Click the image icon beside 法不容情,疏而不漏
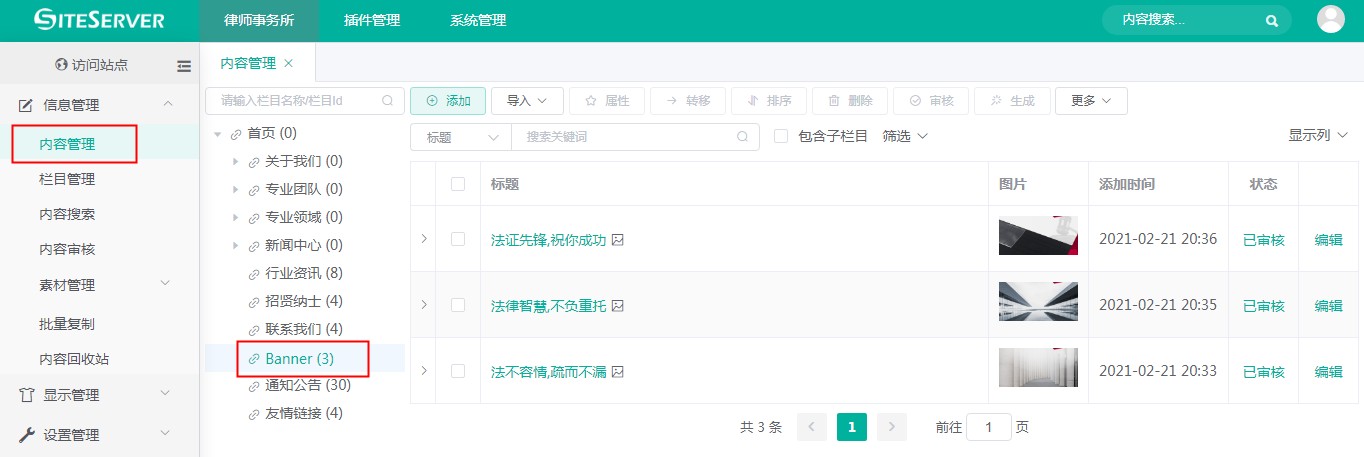 (x=618, y=371)
